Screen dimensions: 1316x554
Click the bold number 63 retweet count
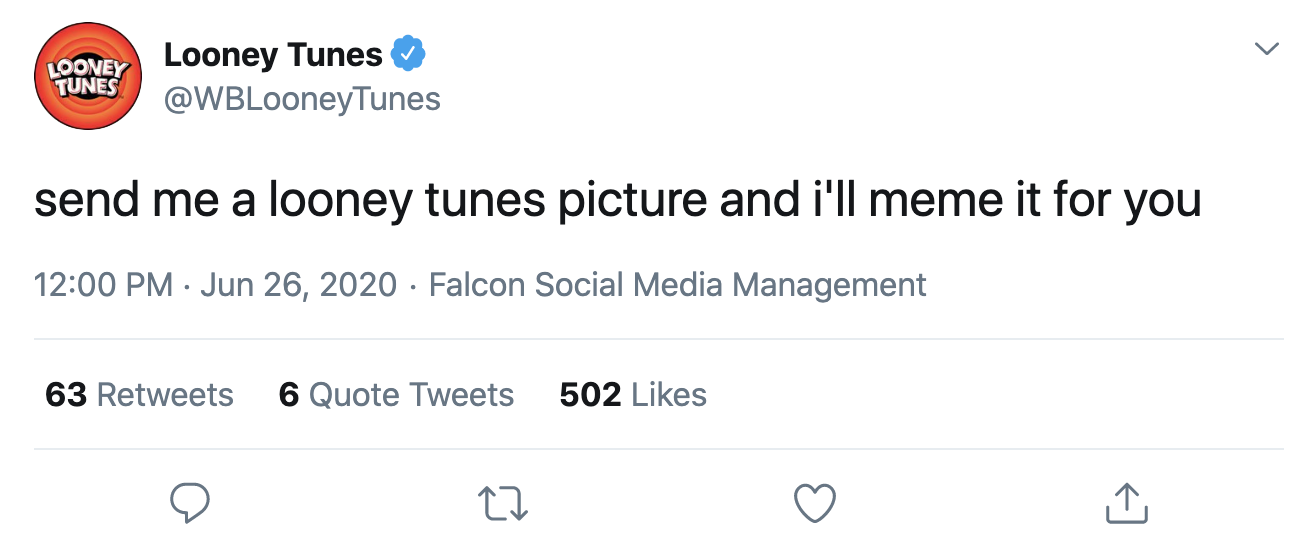pos(66,395)
